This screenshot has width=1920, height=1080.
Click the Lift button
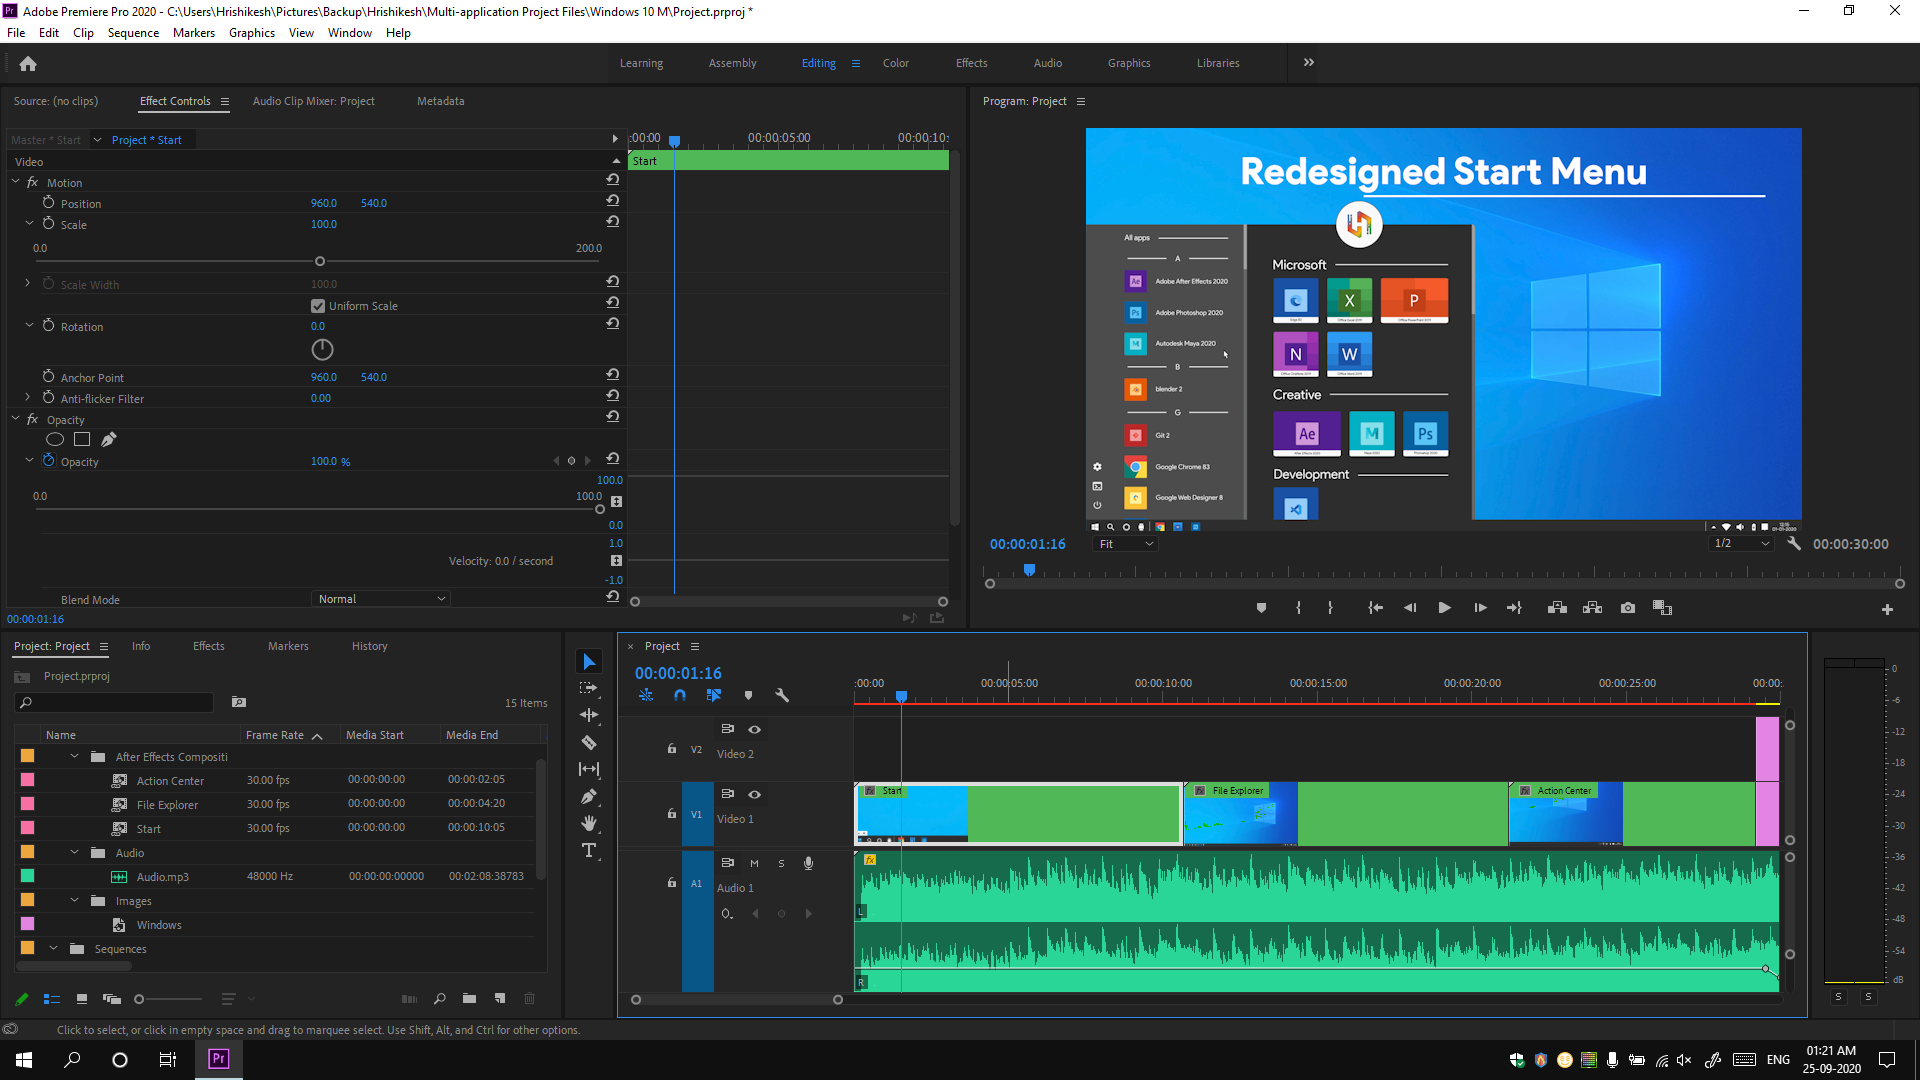pos(1557,608)
